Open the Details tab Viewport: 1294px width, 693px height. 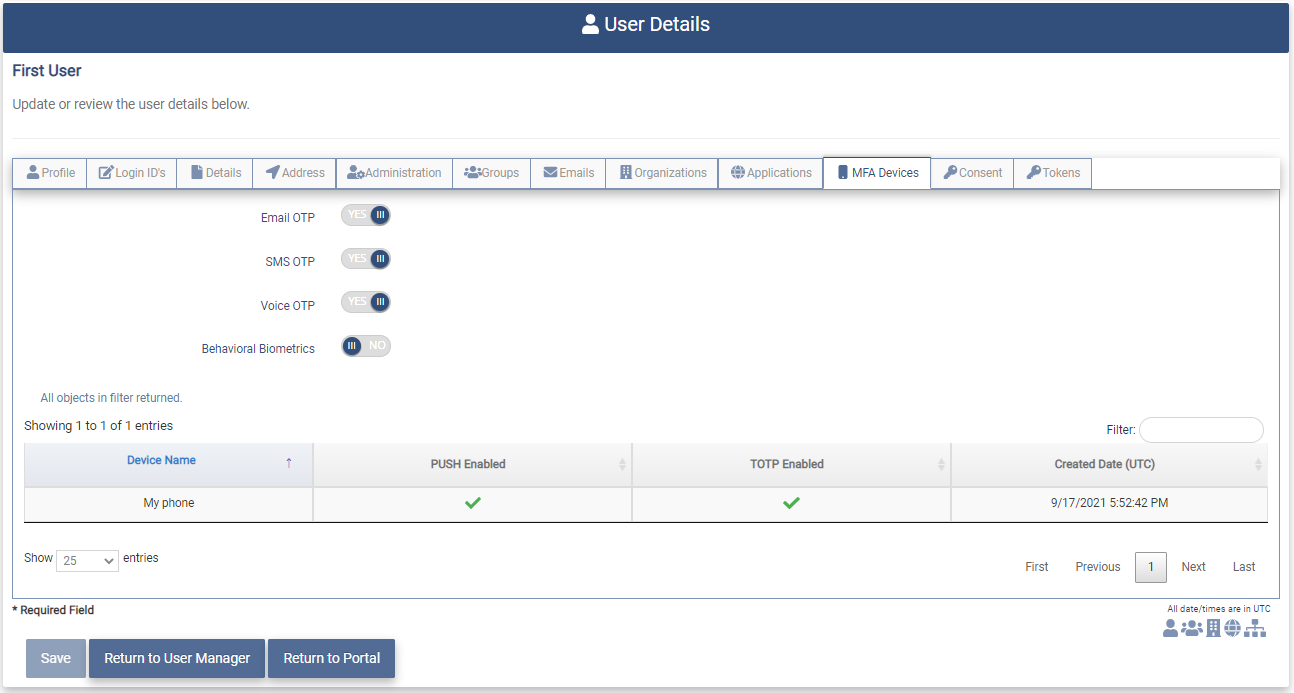[x=215, y=173]
